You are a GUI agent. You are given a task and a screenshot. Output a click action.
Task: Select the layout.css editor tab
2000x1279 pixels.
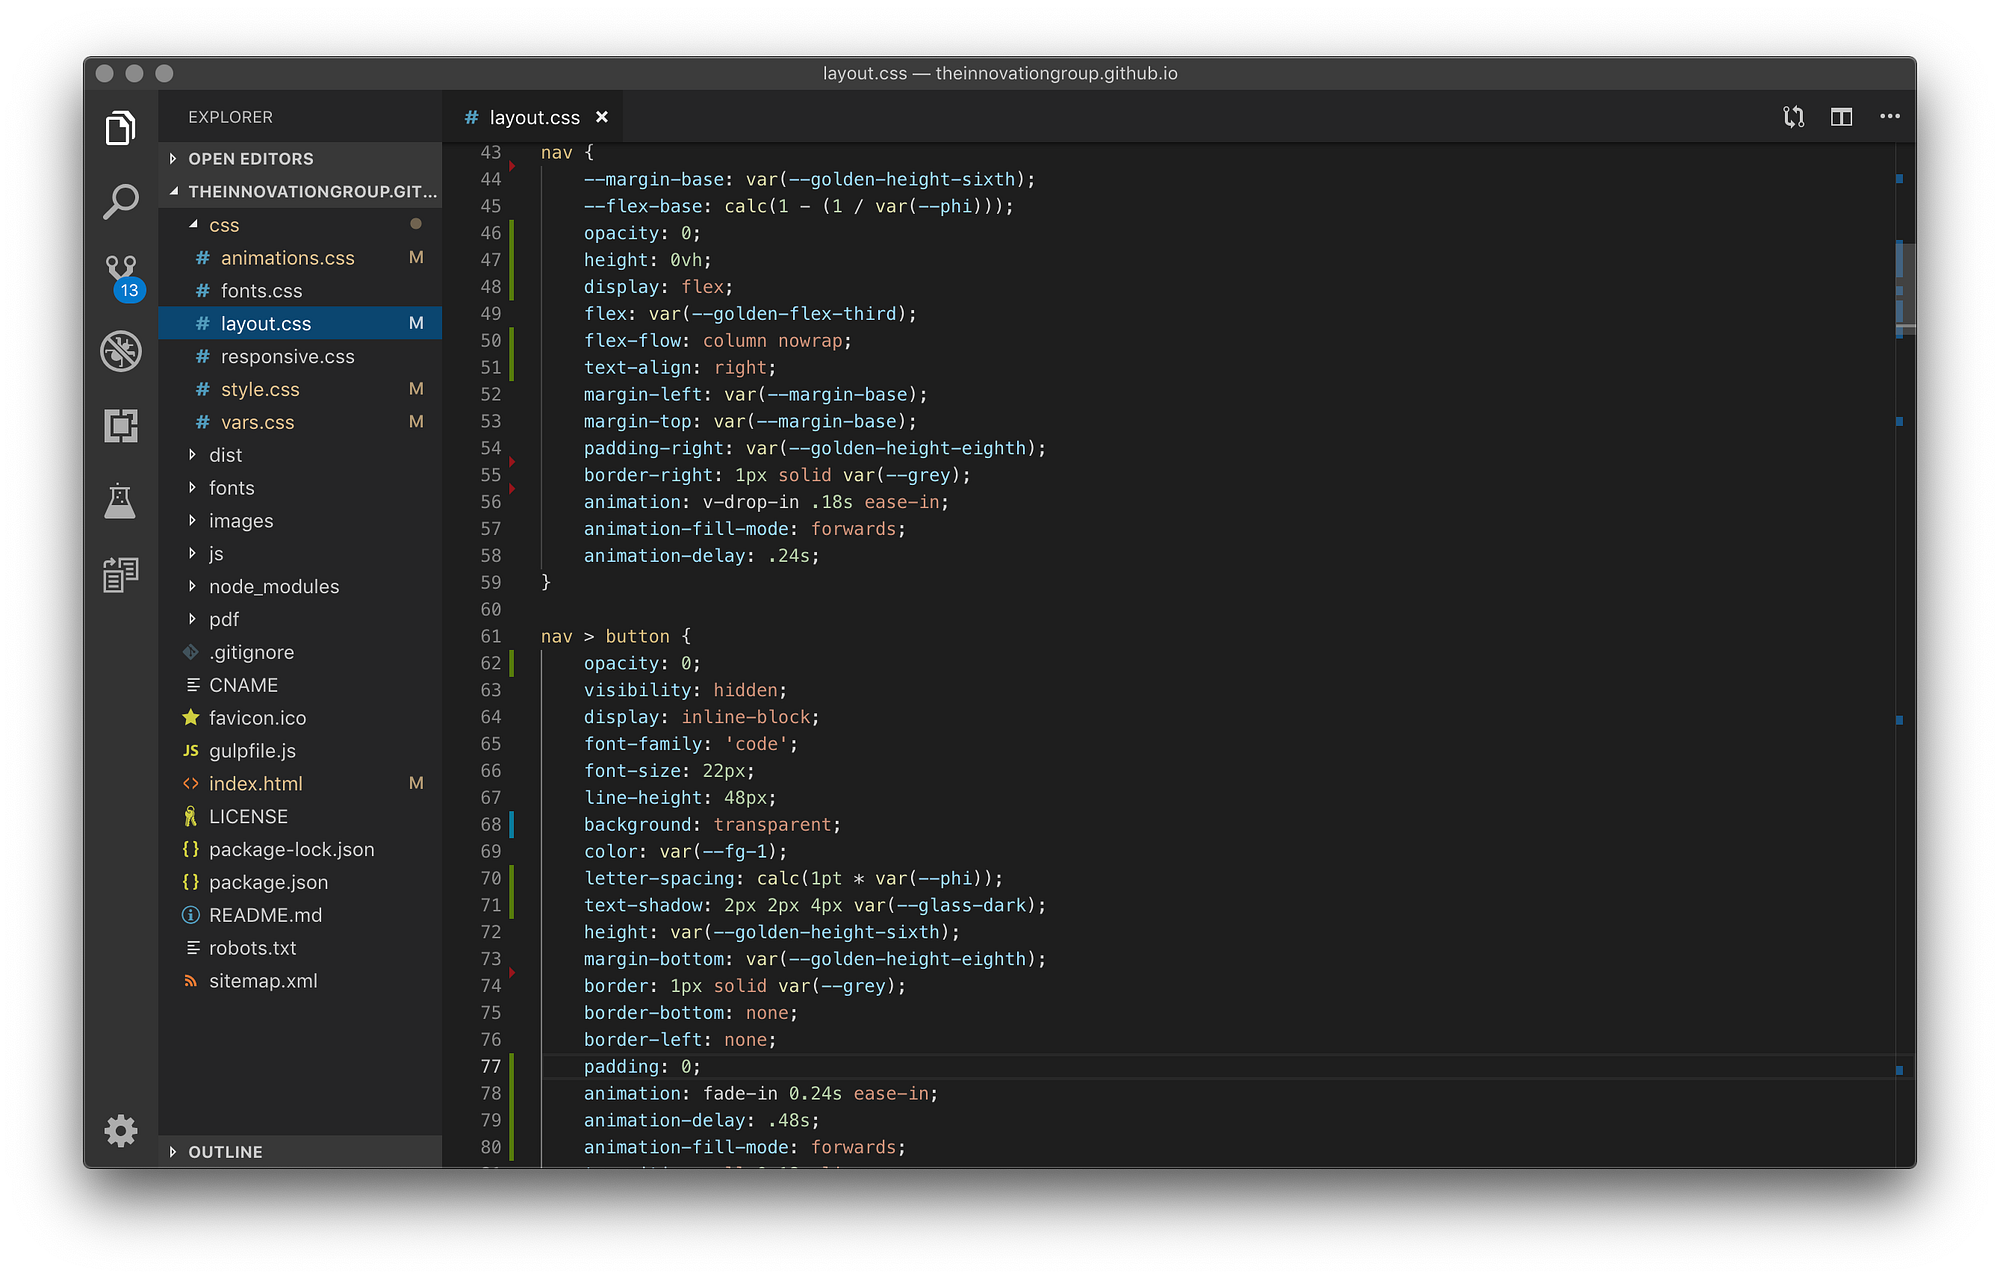point(533,118)
